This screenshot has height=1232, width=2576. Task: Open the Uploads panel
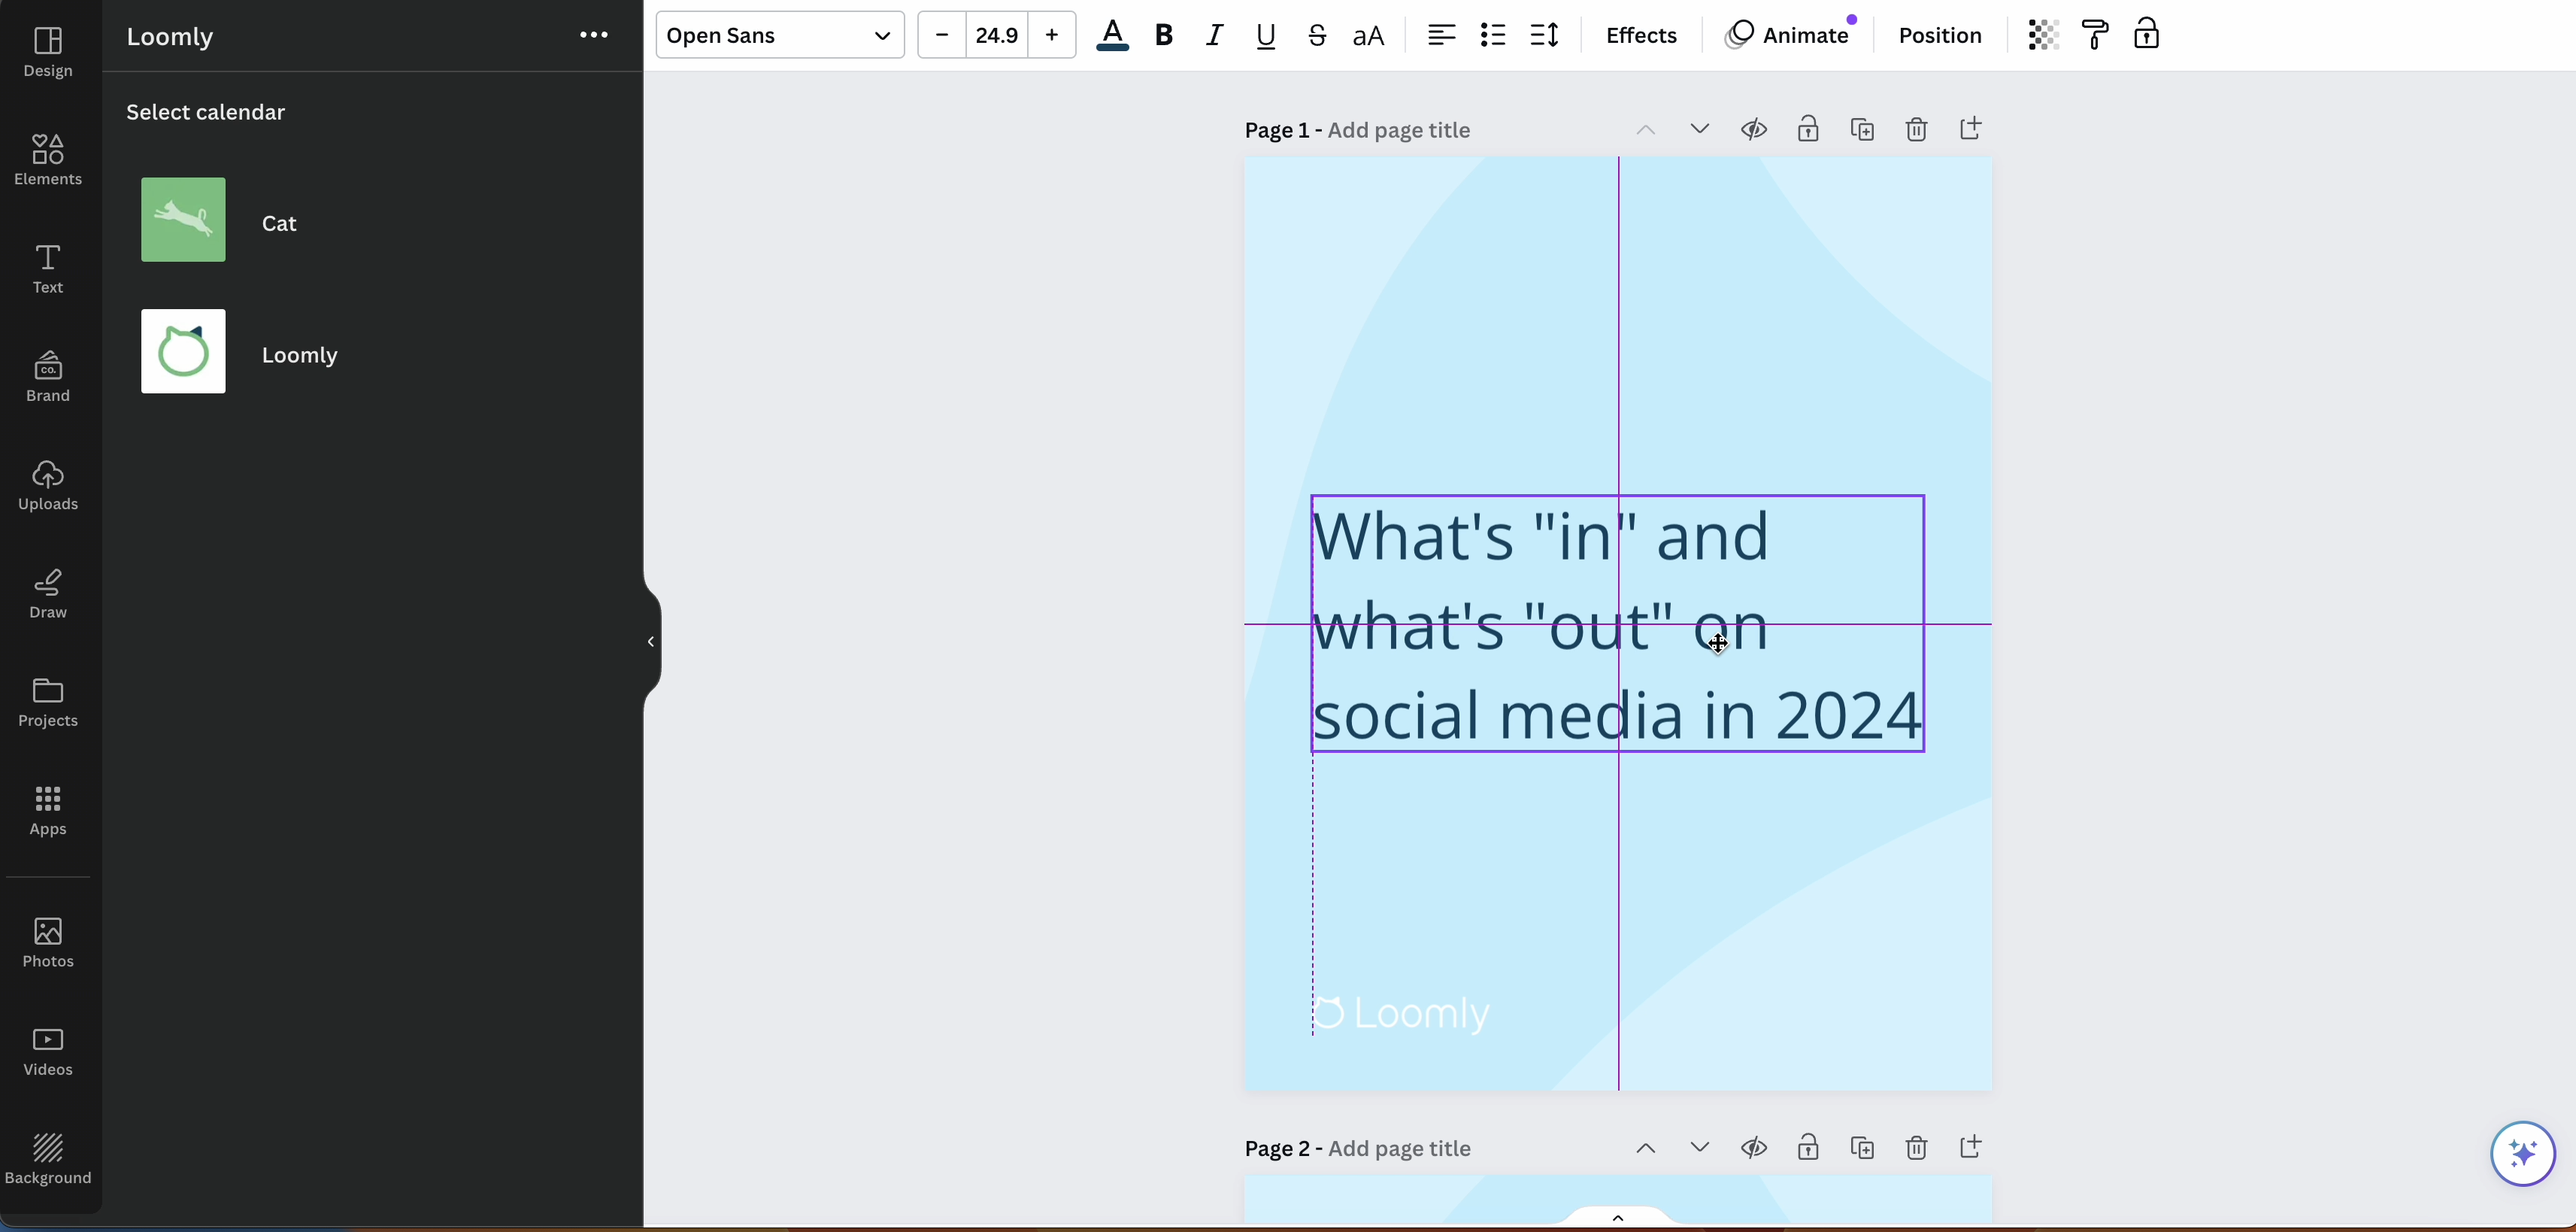pos(47,485)
